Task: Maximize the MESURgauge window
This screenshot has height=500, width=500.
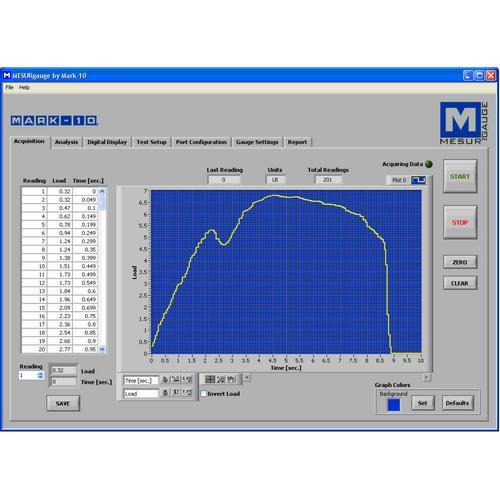Action: tap(480, 76)
